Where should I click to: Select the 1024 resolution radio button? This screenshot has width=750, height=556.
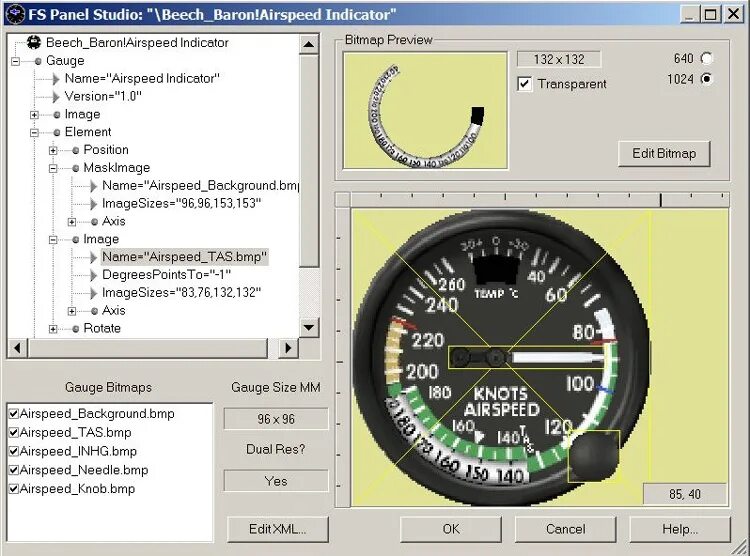706,78
